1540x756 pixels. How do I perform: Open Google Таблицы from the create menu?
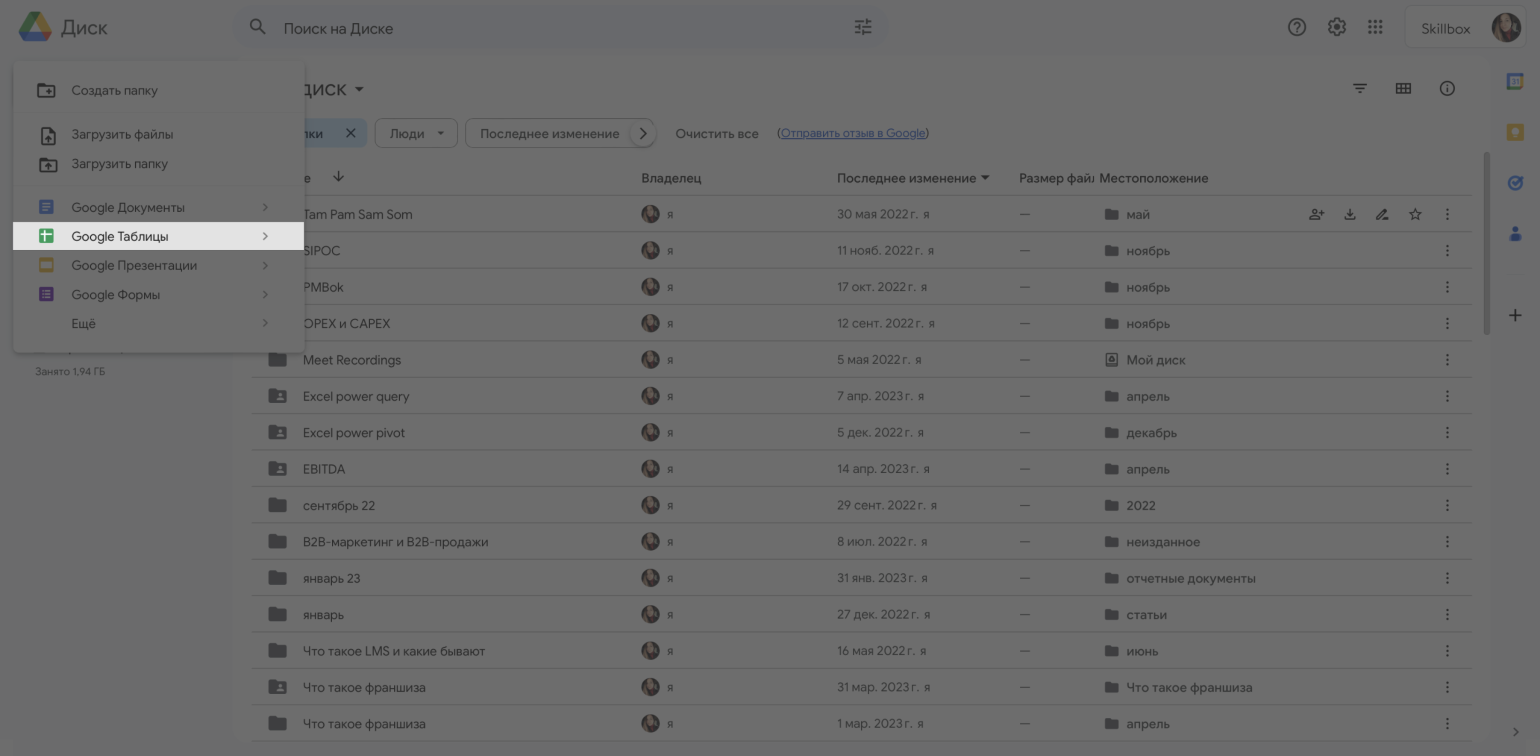tap(120, 236)
